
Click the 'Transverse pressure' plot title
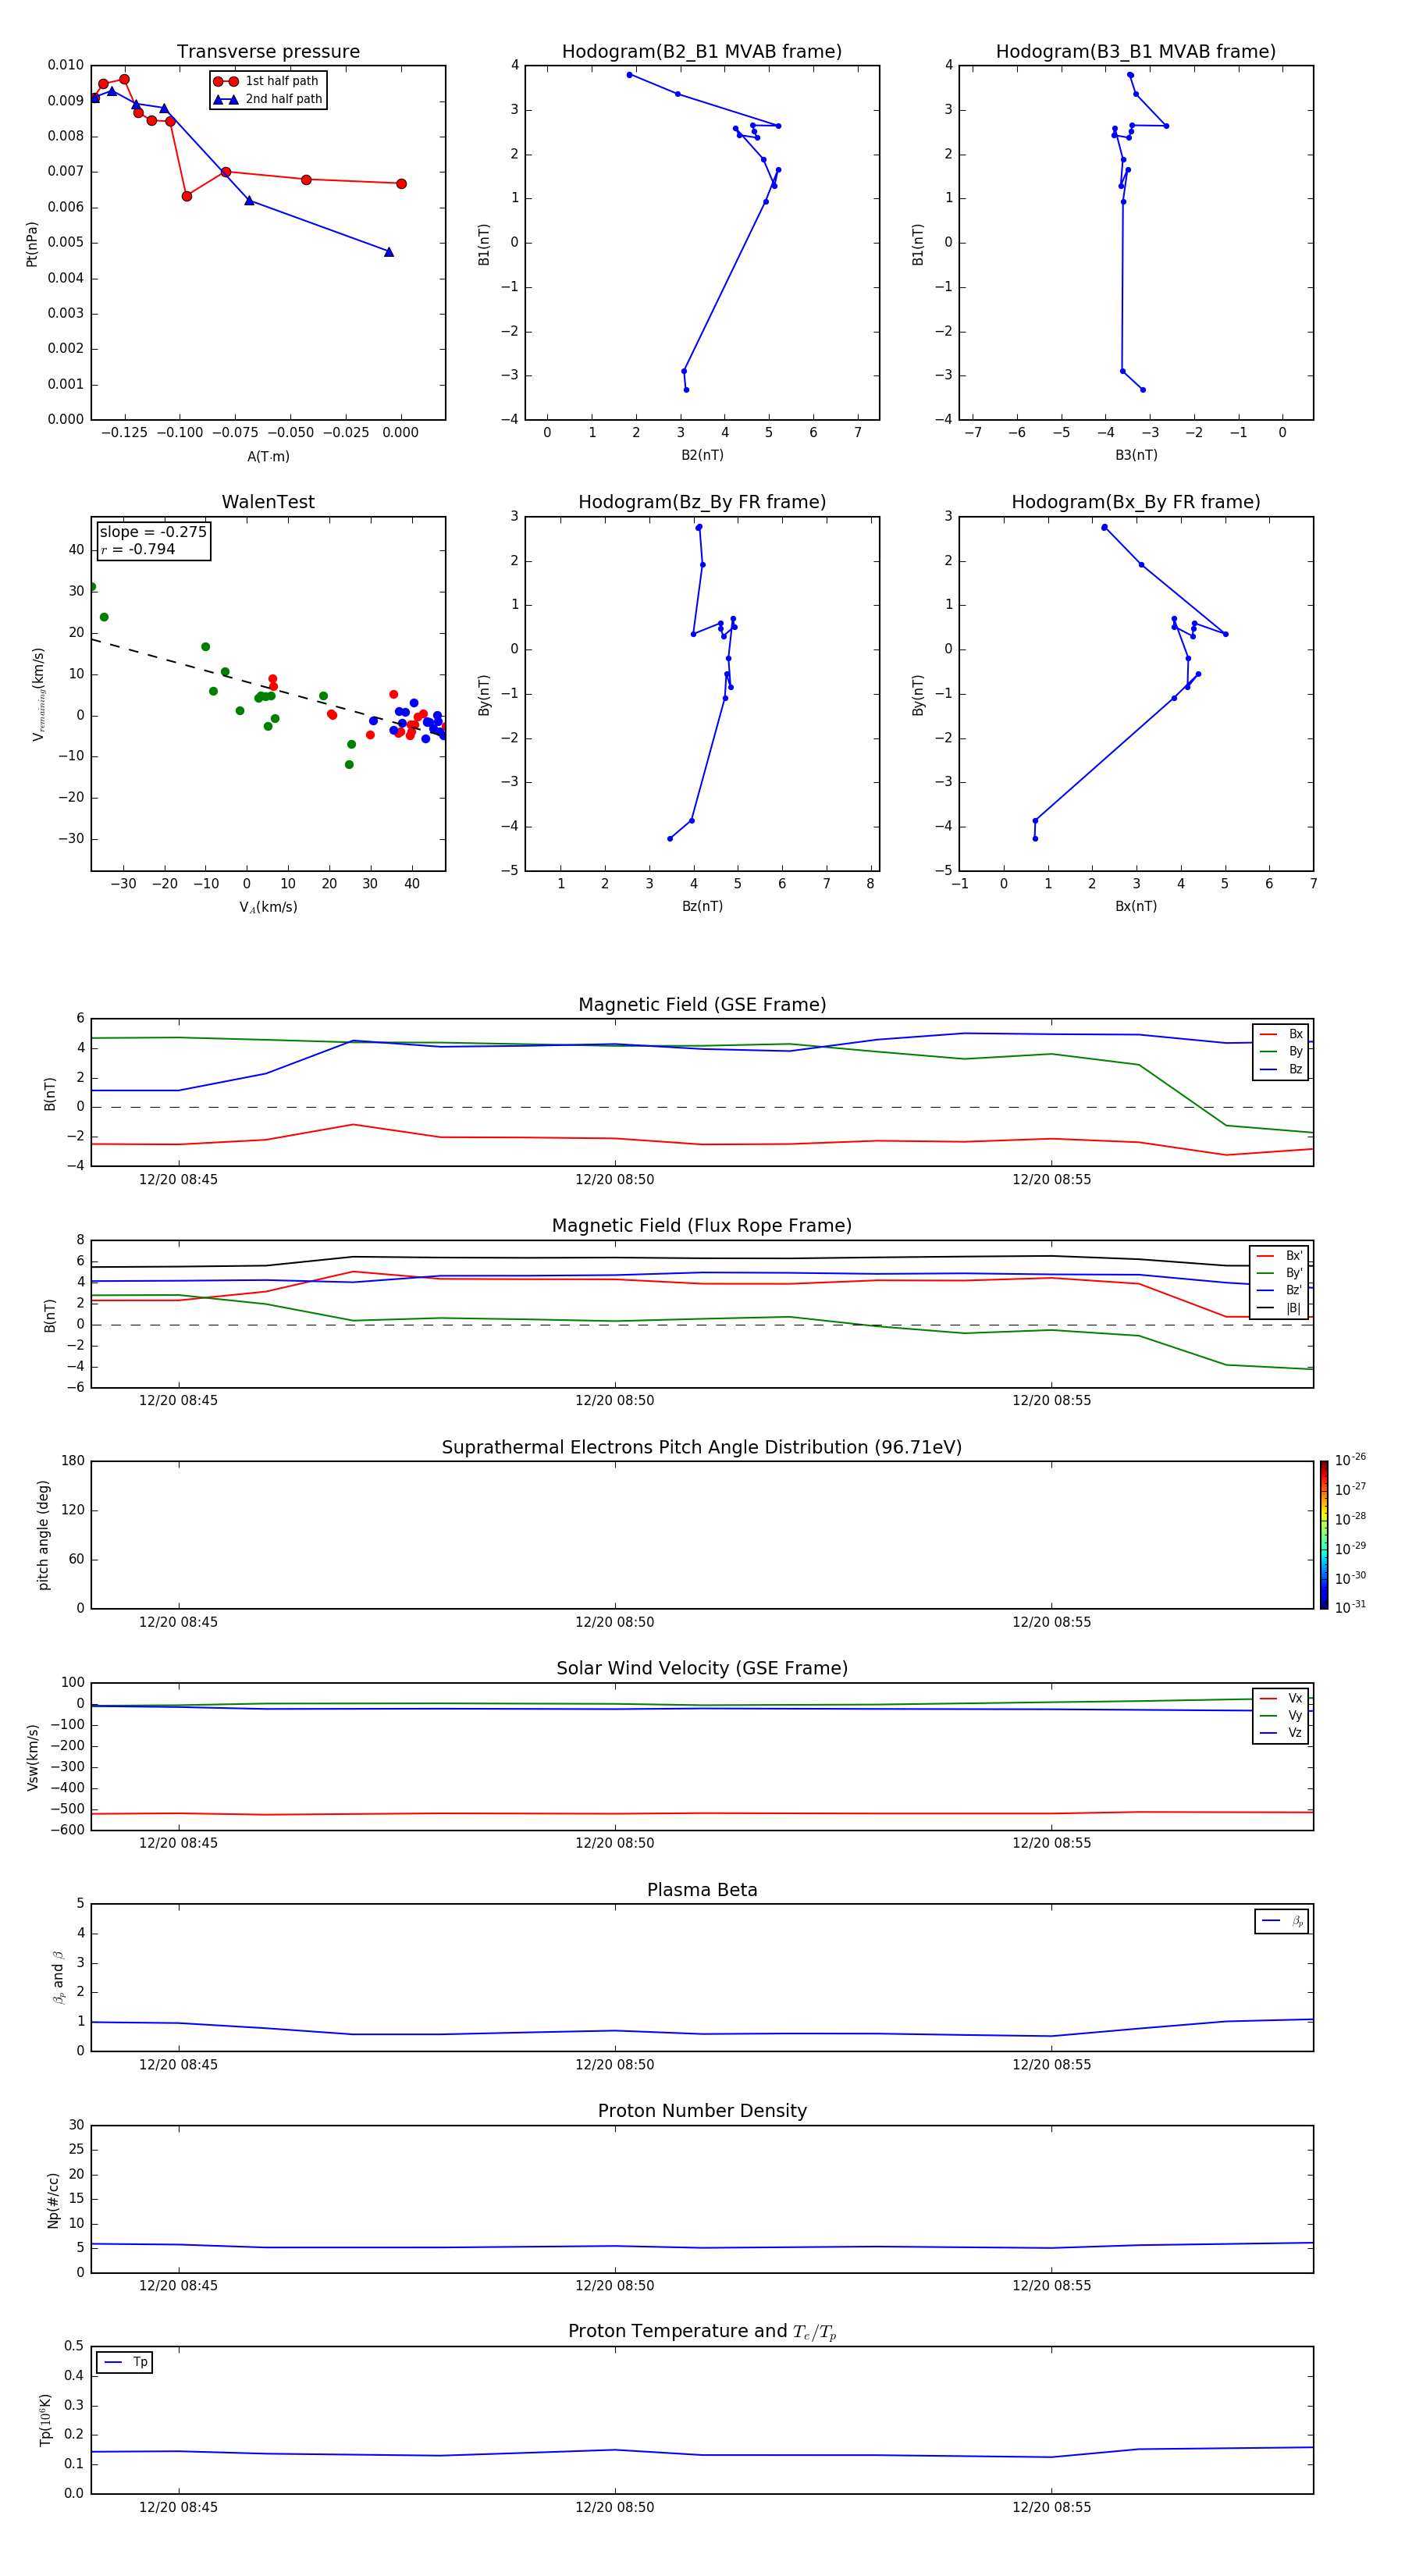(x=268, y=52)
